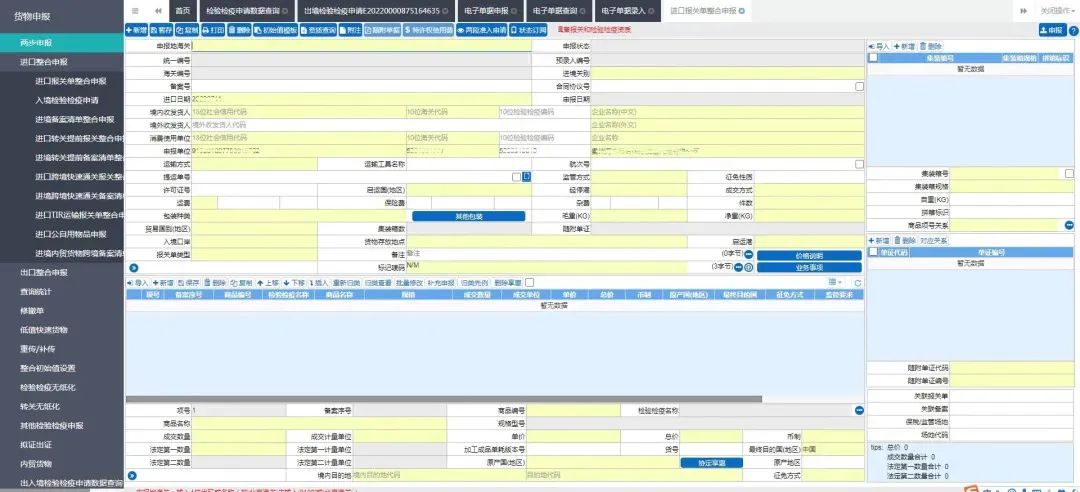
Task: Tick the select-all checkbox in 集装箱号 table header
Action: point(873,59)
